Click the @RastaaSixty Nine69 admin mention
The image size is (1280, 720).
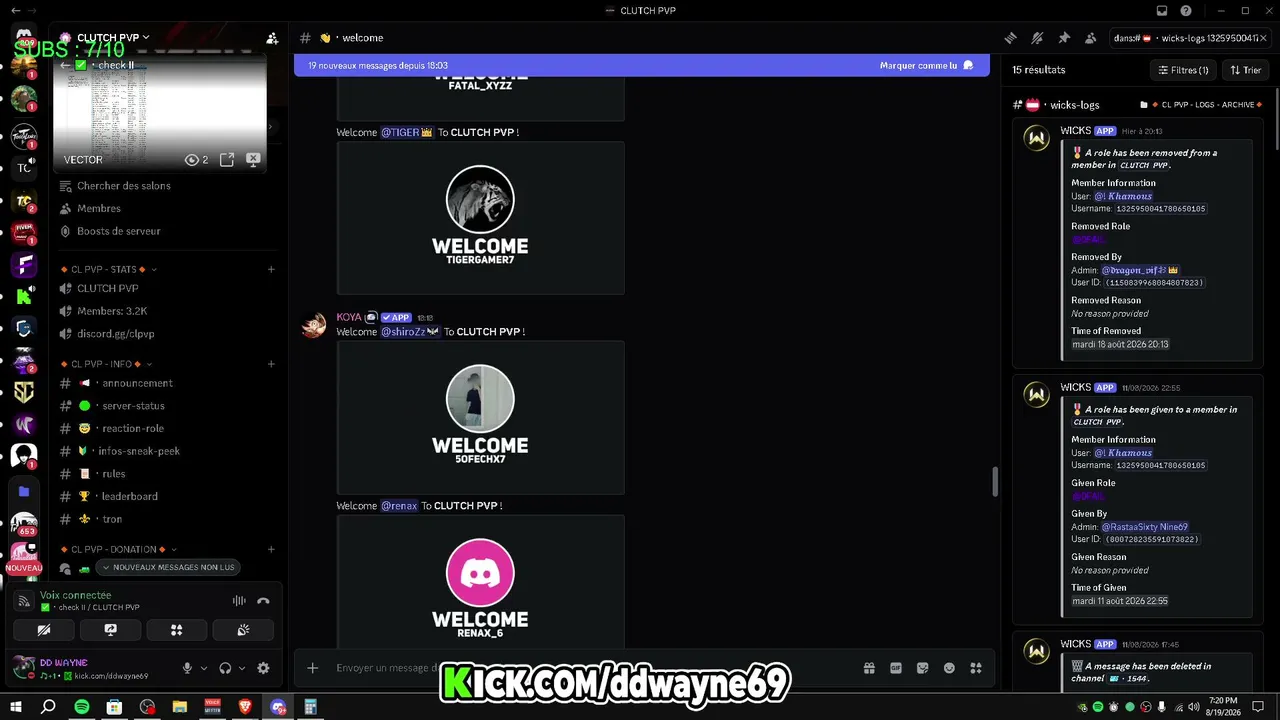pyautogui.click(x=1145, y=527)
